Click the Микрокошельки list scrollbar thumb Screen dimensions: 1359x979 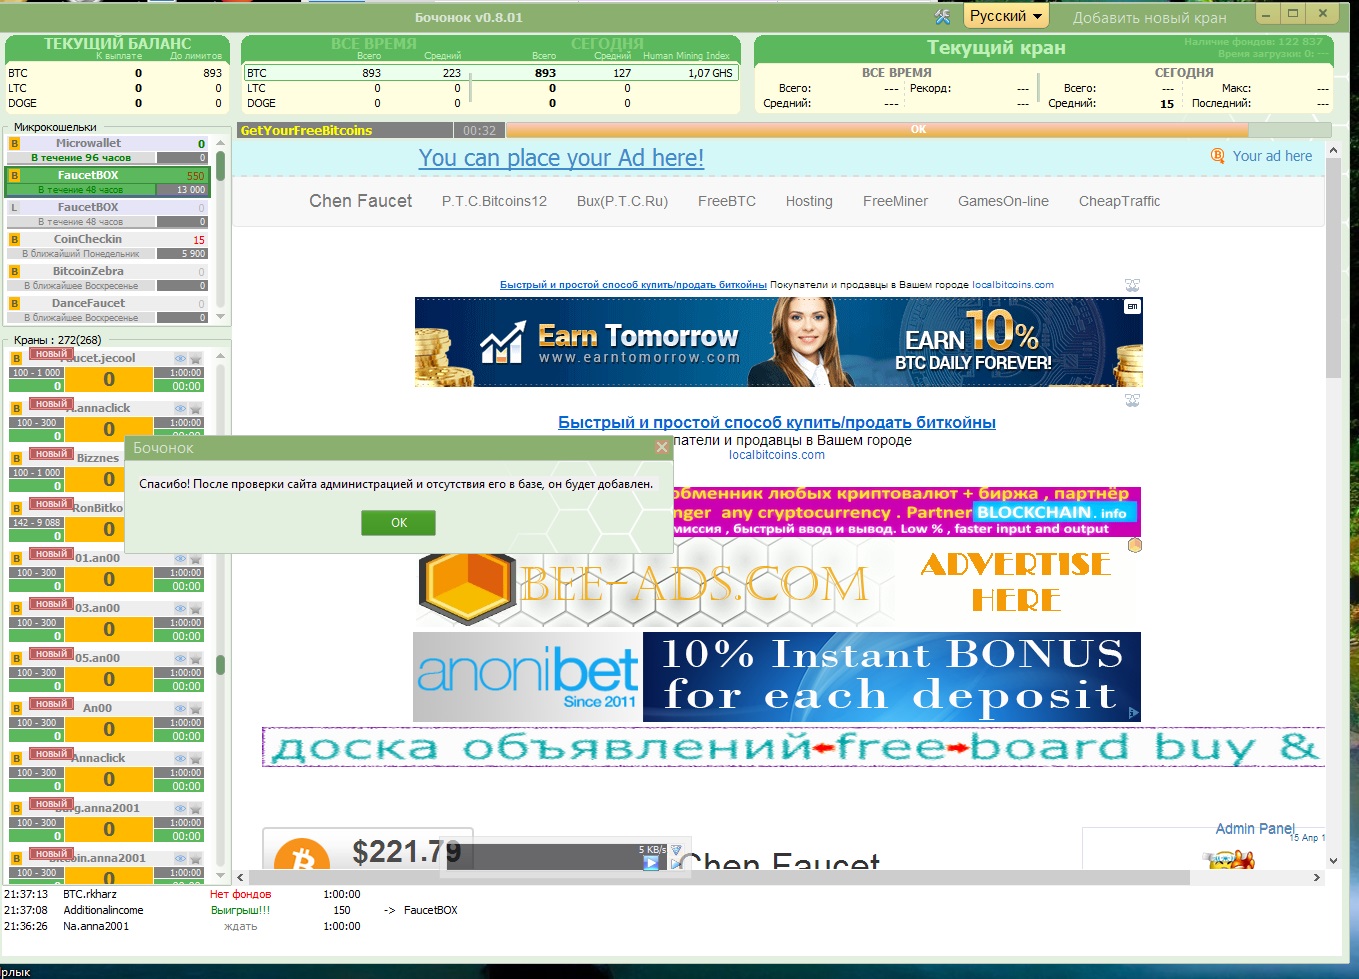coord(220,166)
